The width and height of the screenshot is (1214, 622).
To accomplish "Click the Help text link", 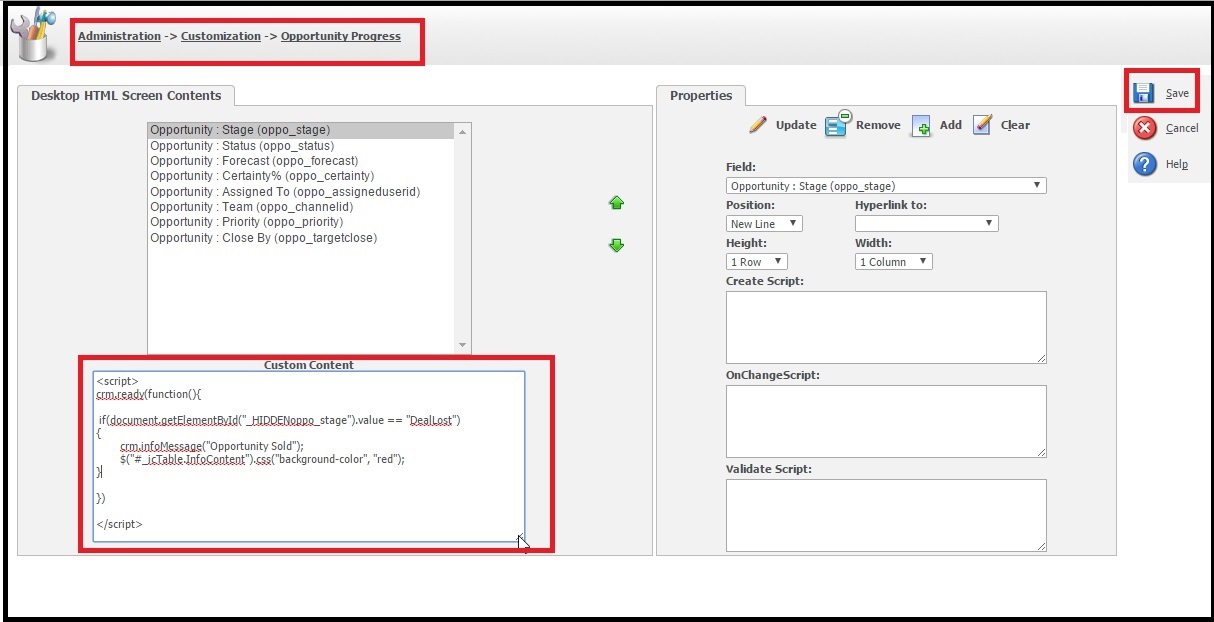I will tap(1177, 164).
